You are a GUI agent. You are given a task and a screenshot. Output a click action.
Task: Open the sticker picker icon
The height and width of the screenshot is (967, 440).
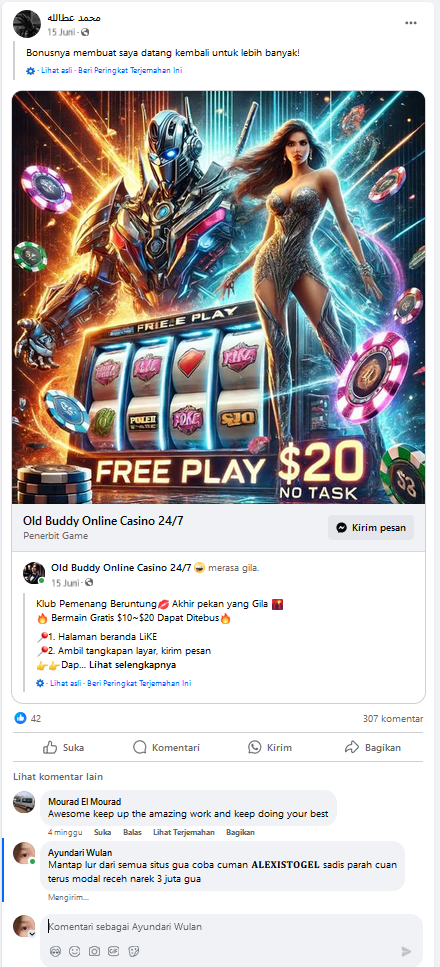click(133, 951)
